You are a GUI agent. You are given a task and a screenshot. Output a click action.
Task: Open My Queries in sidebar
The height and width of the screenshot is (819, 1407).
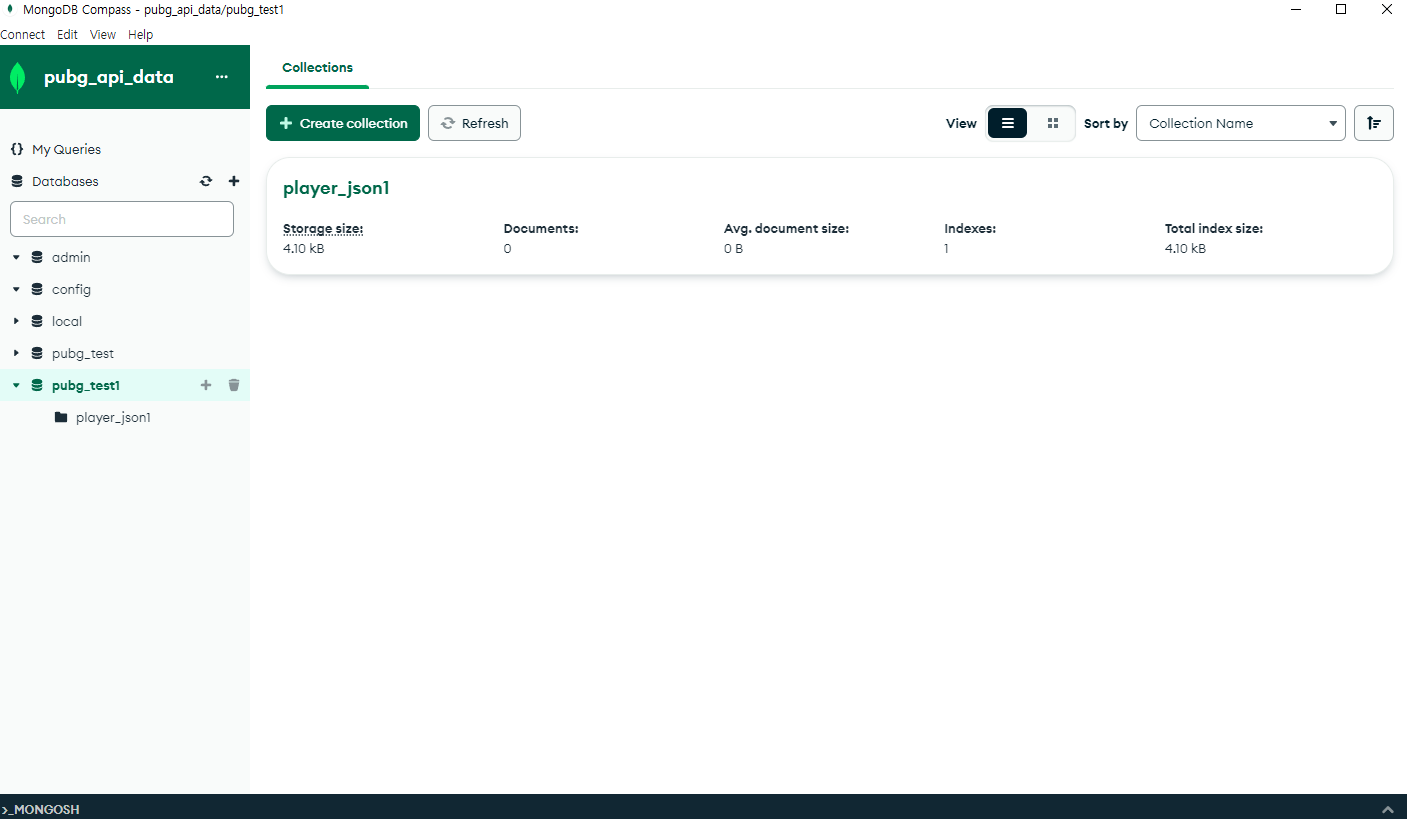point(66,149)
